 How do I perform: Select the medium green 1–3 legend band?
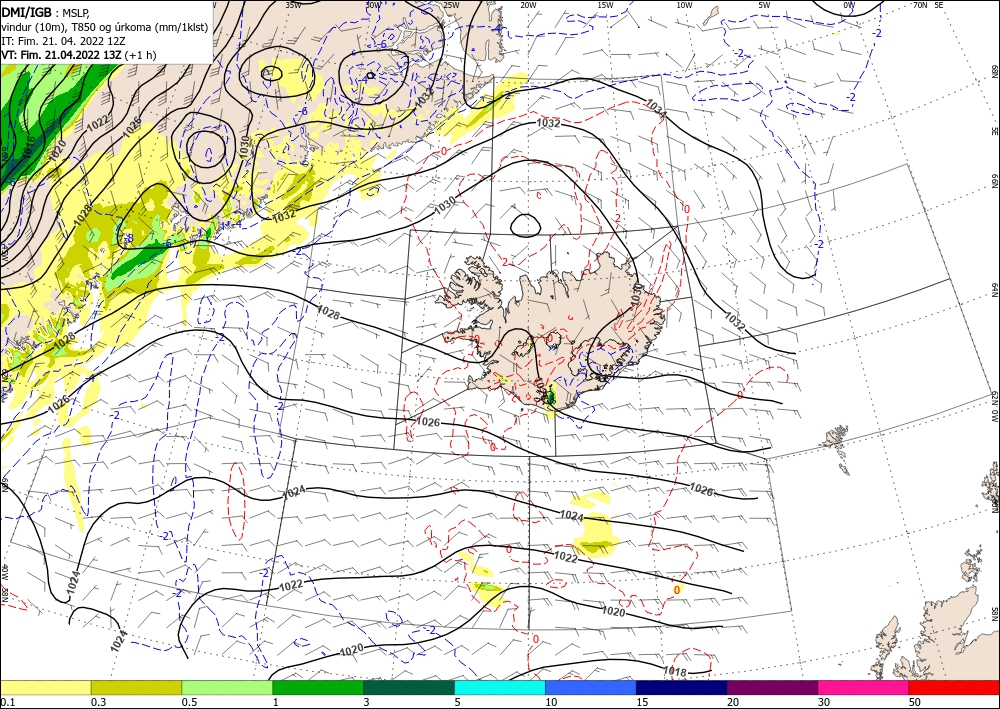tap(318, 687)
